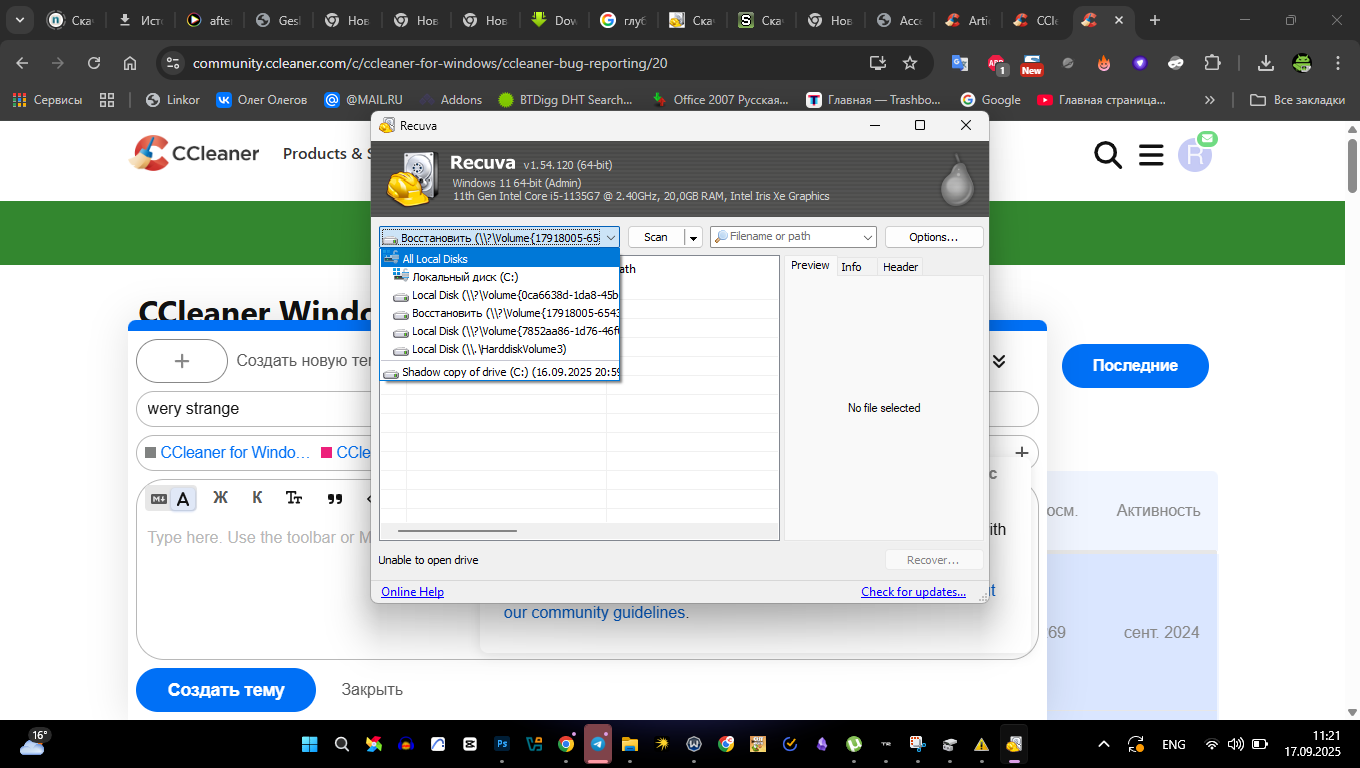This screenshot has height=768, width=1360.
Task: Open the text size Tт icon
Action: (294, 498)
